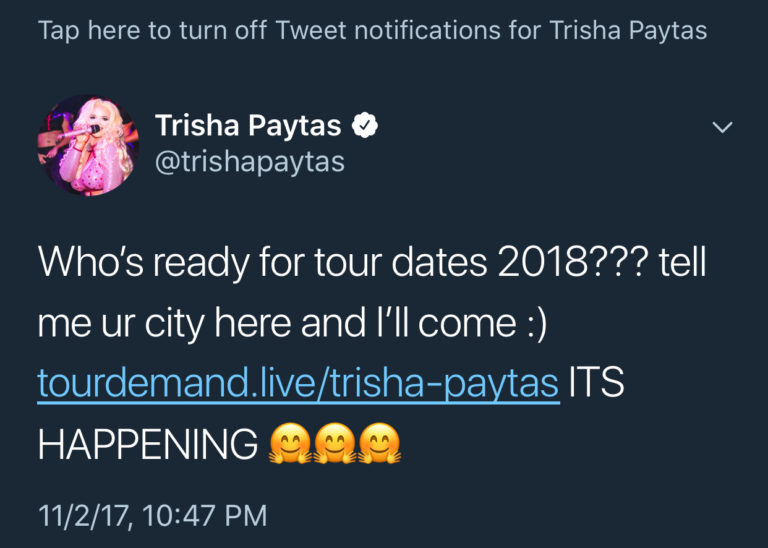Click the first hugging face emoji
Image resolution: width=768 pixels, height=548 pixels.
point(291,445)
